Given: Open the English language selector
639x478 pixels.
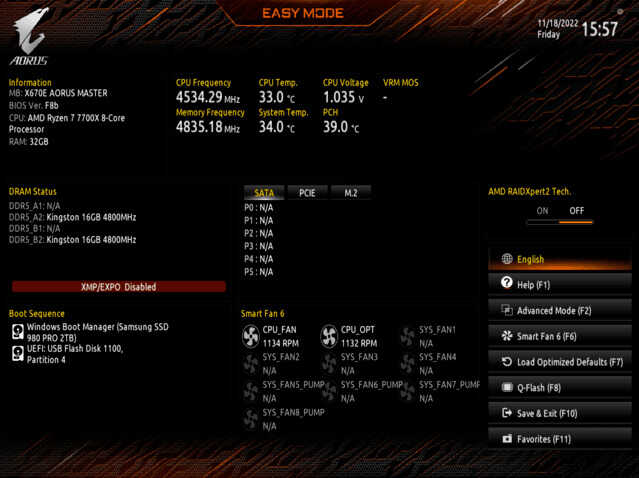Looking at the screenshot, I should click(x=560, y=259).
